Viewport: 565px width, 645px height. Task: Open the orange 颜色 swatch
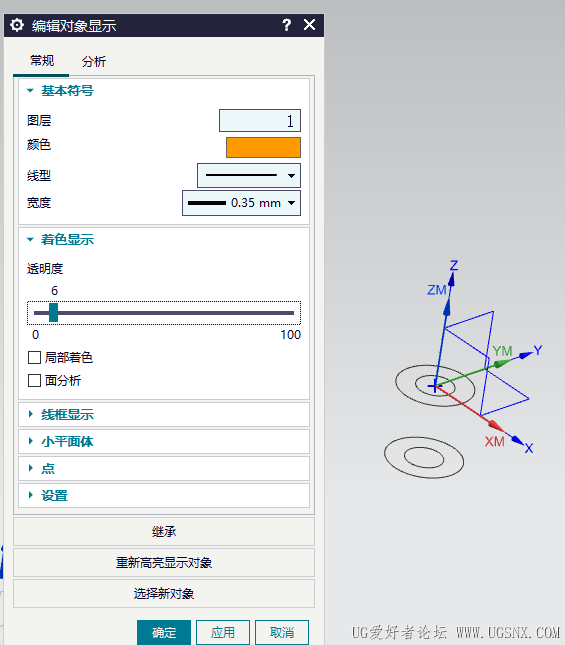[263, 148]
